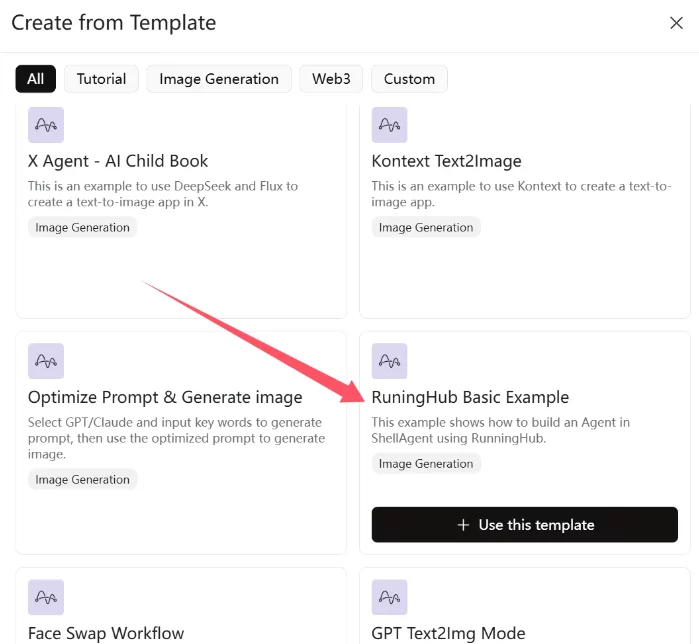Click Image Generation tag under Optimize Prompt card

click(x=82, y=480)
